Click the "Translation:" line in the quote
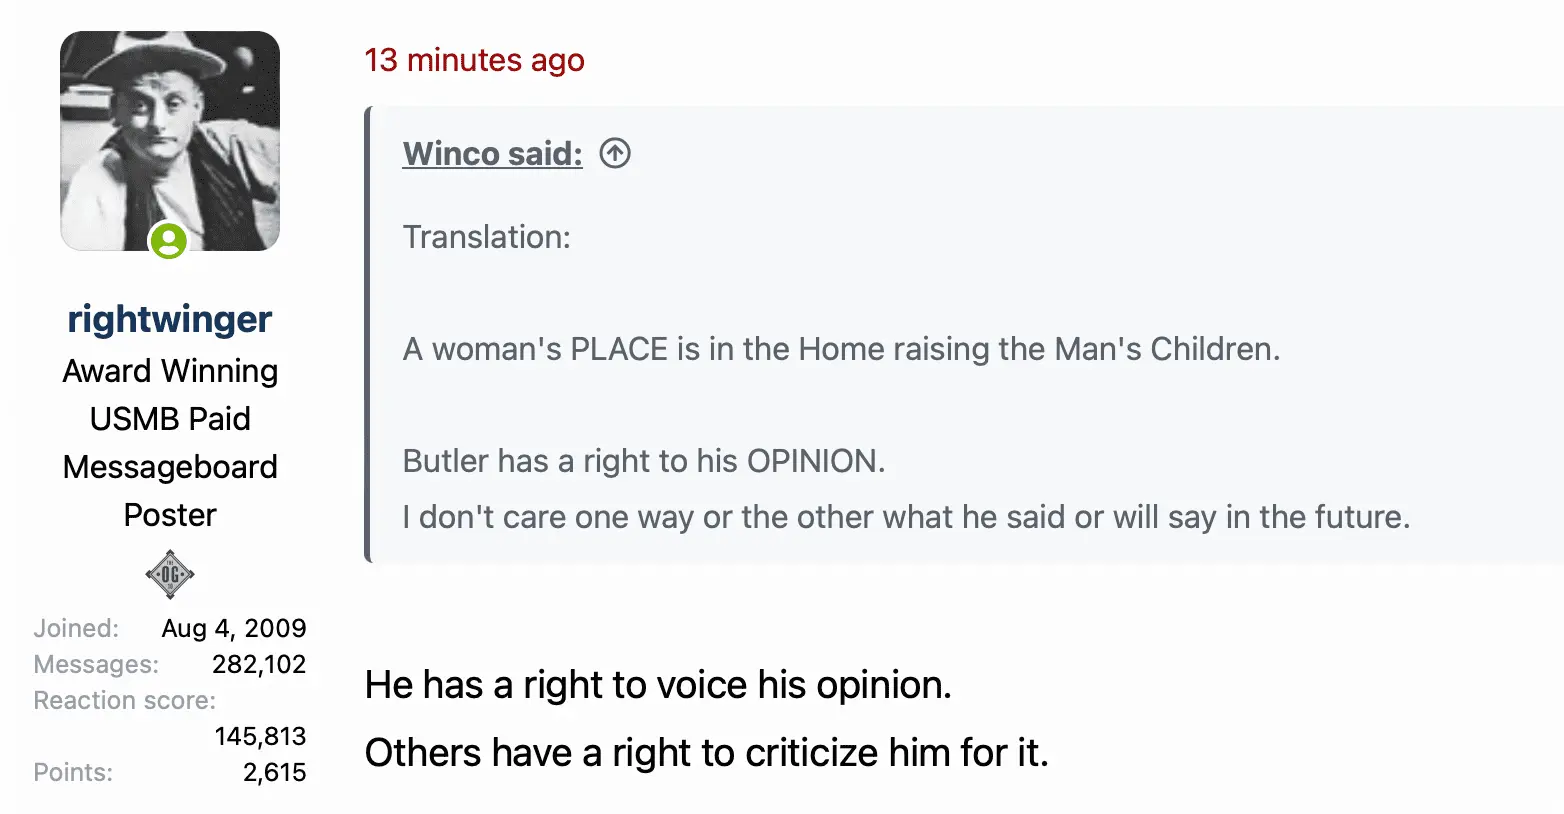The height and width of the screenshot is (814, 1564). coord(486,237)
